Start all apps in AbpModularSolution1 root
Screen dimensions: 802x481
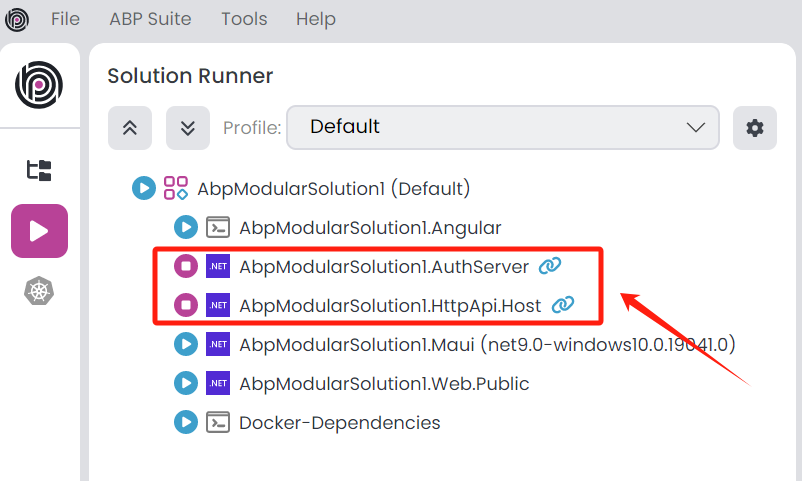tap(143, 188)
